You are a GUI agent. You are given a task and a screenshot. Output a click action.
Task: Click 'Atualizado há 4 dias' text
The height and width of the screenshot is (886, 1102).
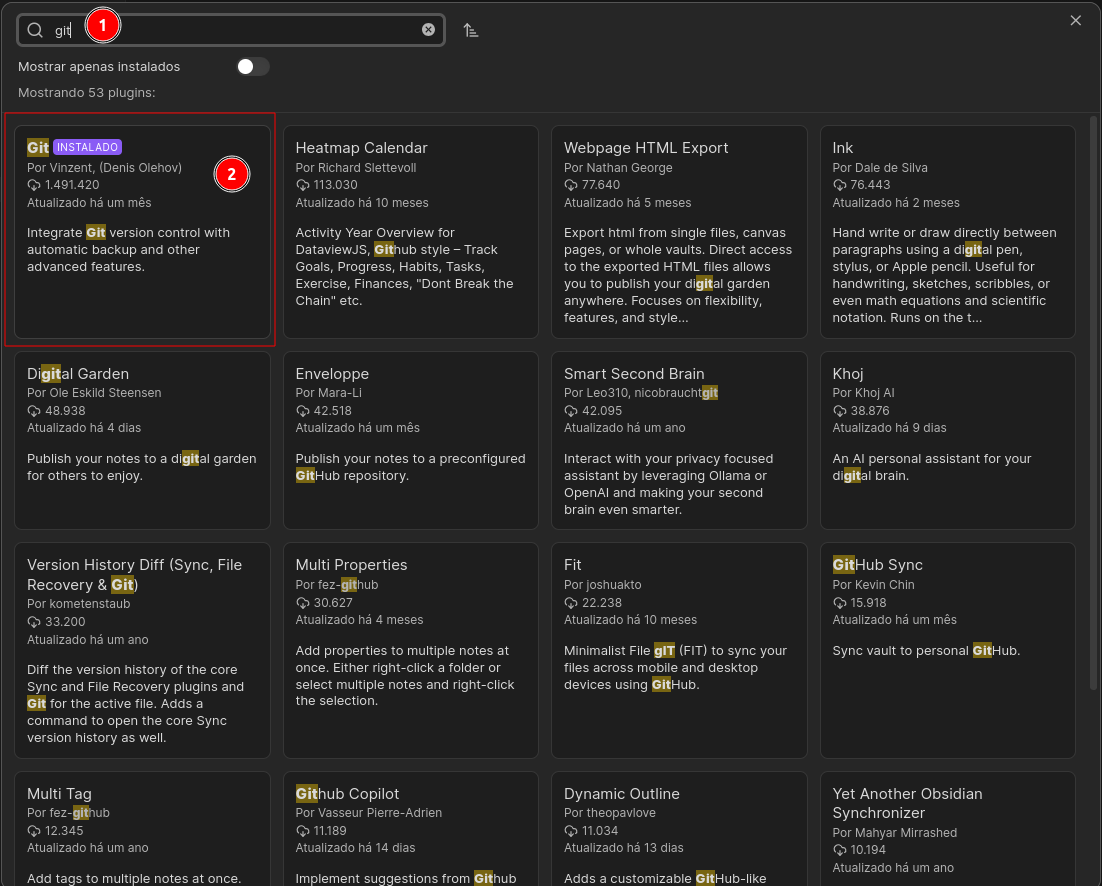pos(84,428)
